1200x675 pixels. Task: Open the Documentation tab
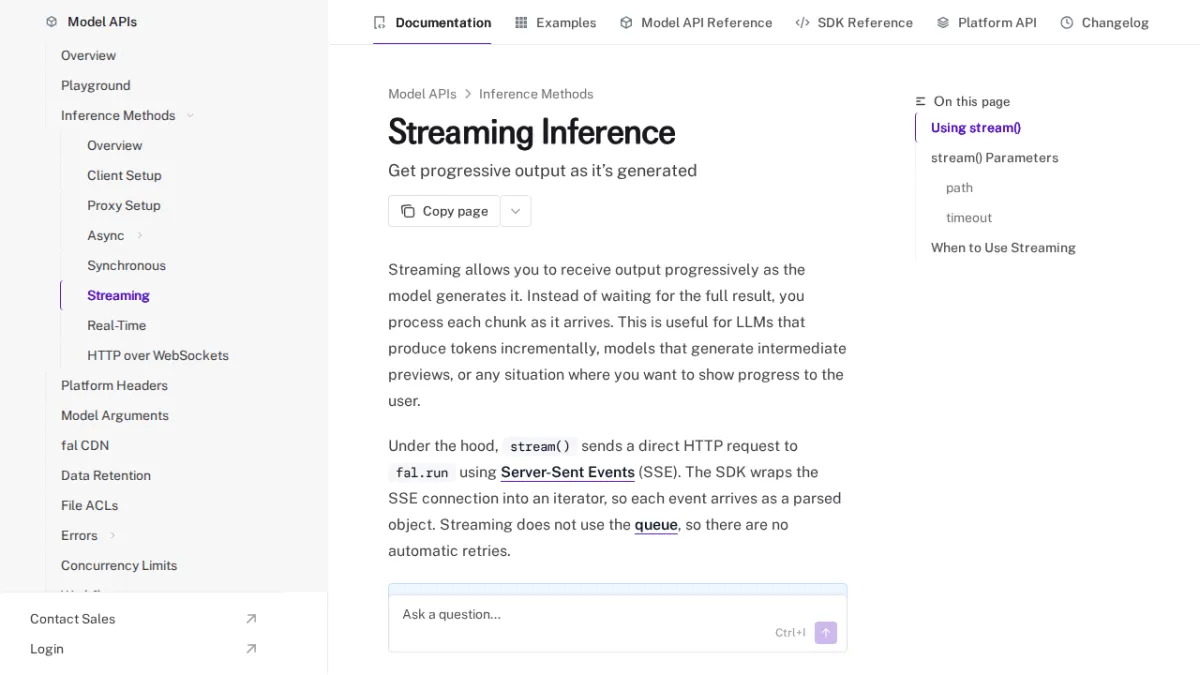click(432, 22)
